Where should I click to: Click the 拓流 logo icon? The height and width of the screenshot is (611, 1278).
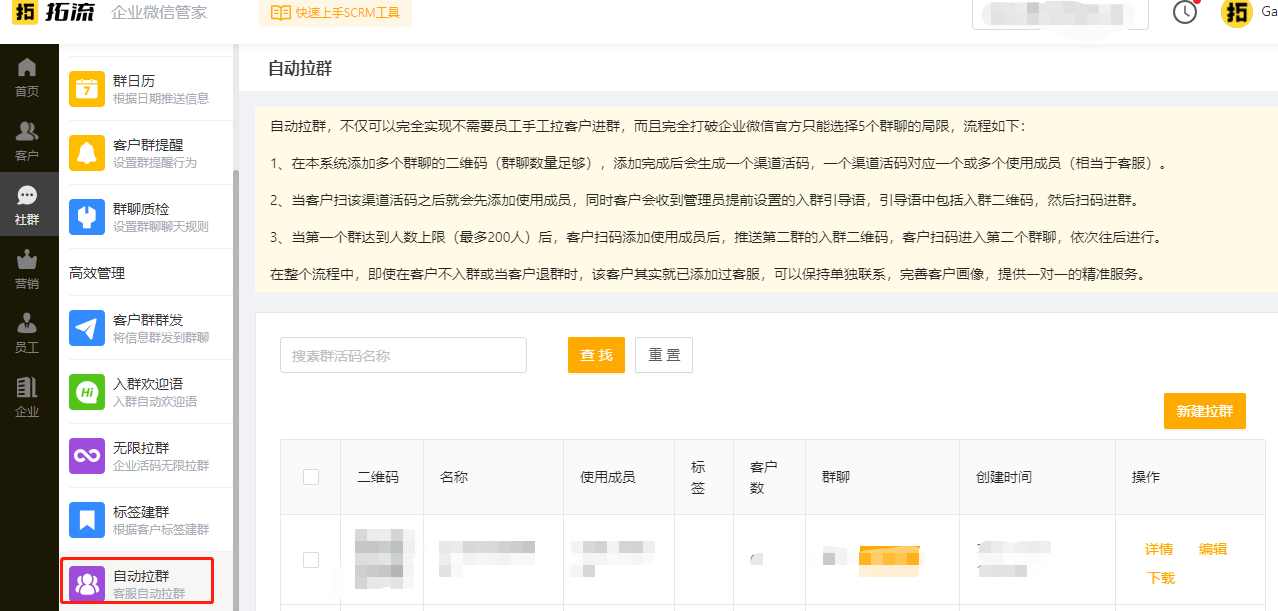(26, 13)
